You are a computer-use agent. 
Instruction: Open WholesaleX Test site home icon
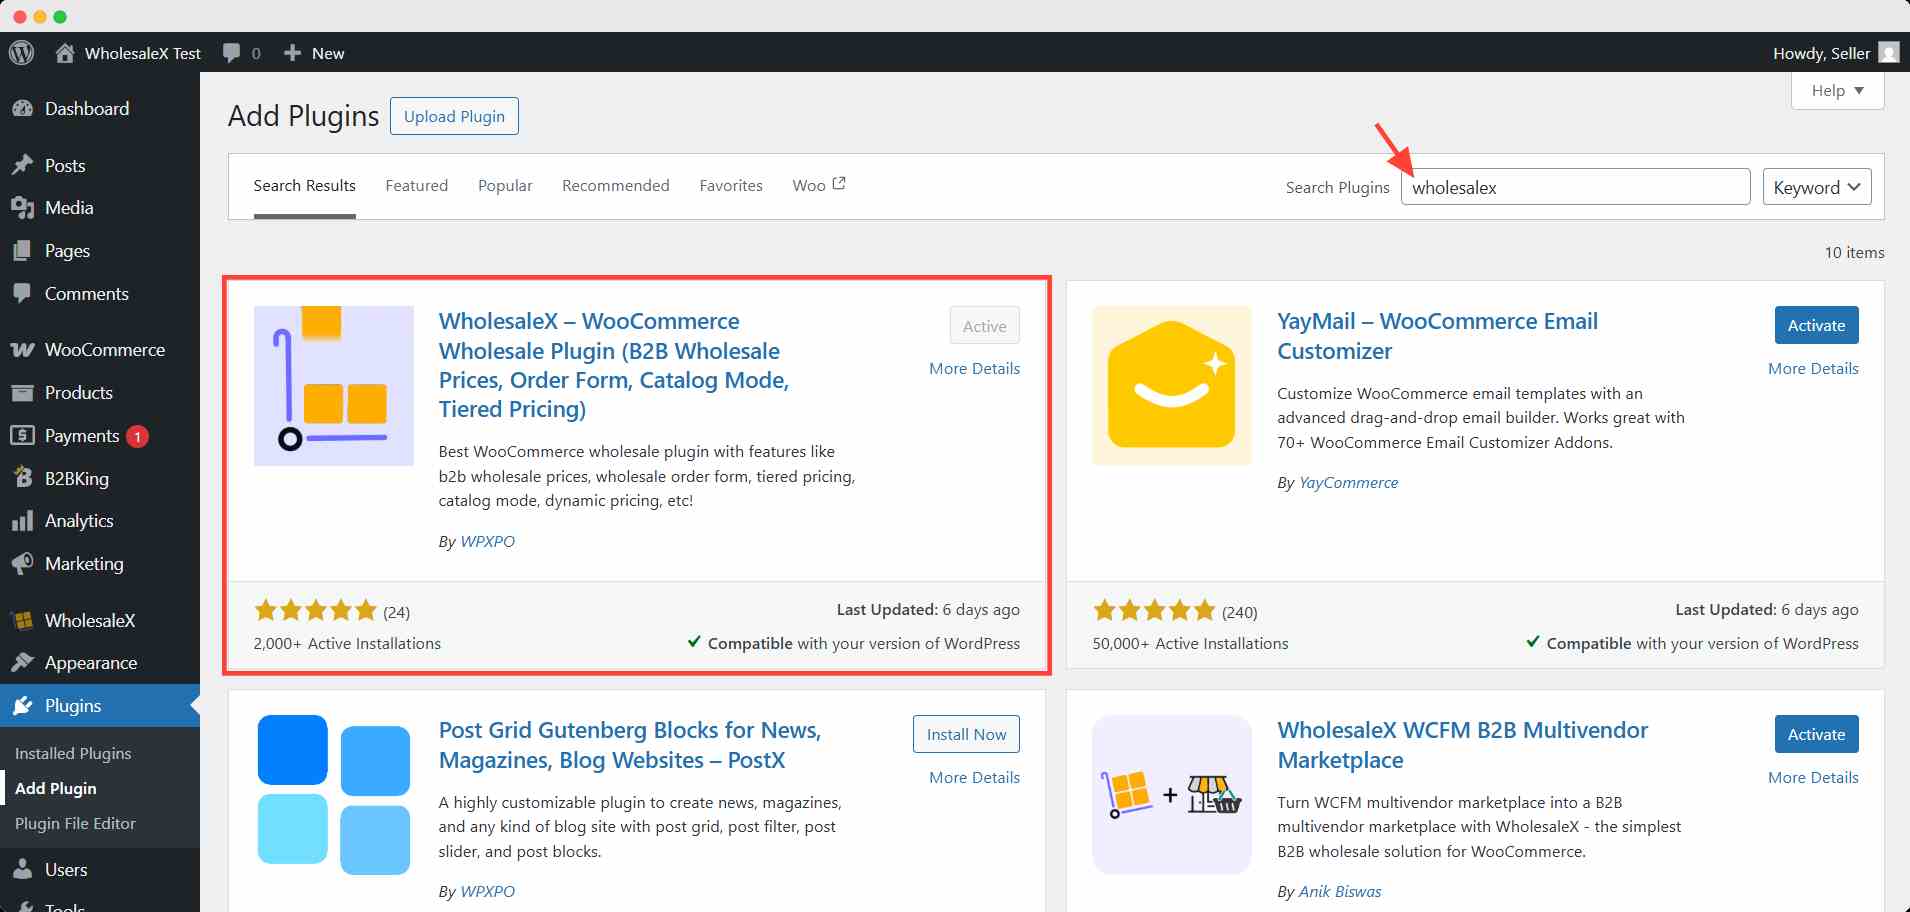[65, 53]
